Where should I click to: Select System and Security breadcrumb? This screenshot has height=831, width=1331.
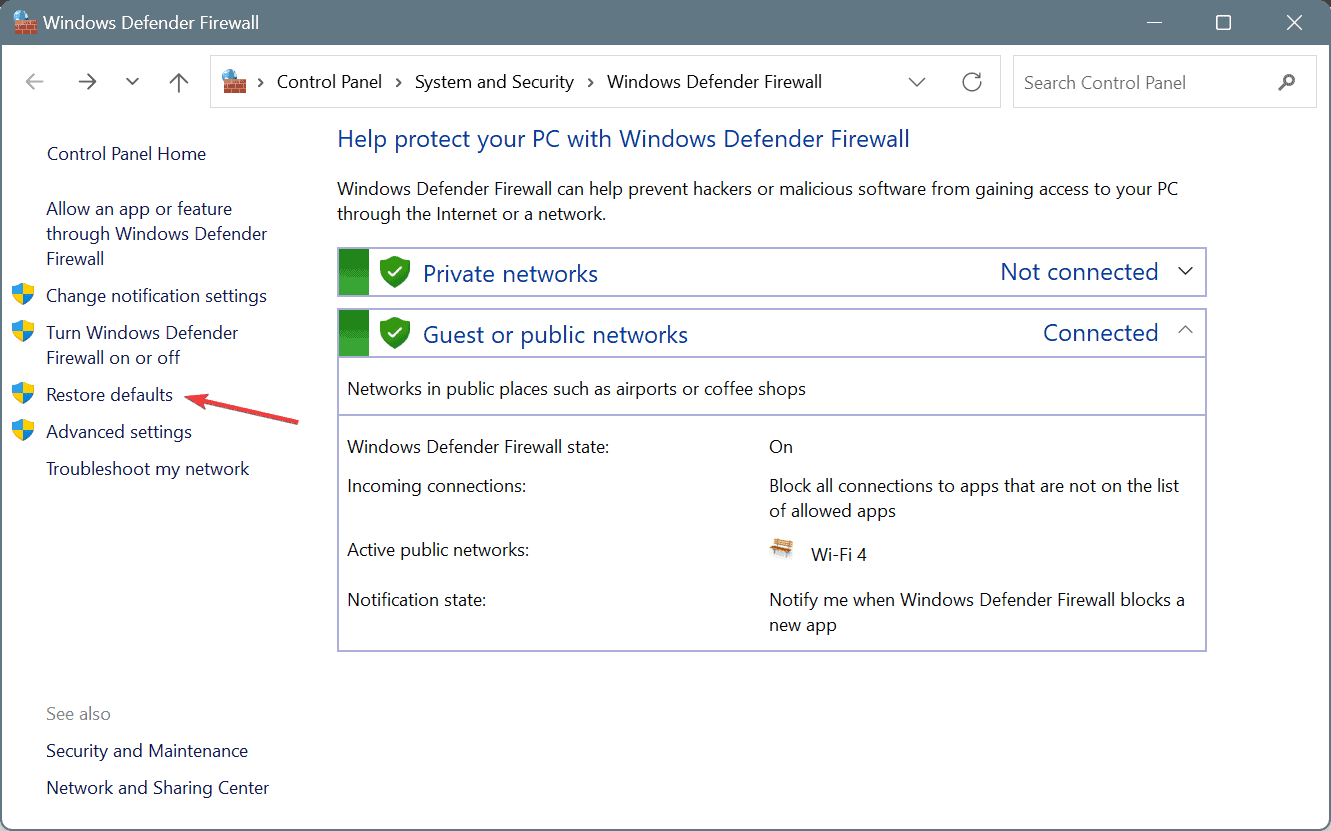click(494, 82)
